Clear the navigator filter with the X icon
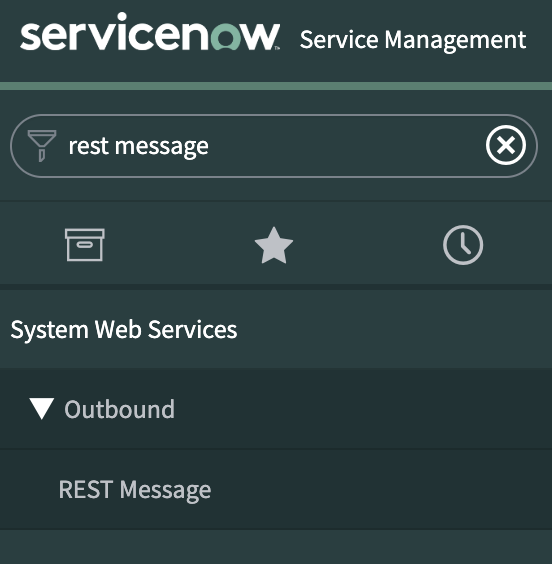 pos(506,145)
